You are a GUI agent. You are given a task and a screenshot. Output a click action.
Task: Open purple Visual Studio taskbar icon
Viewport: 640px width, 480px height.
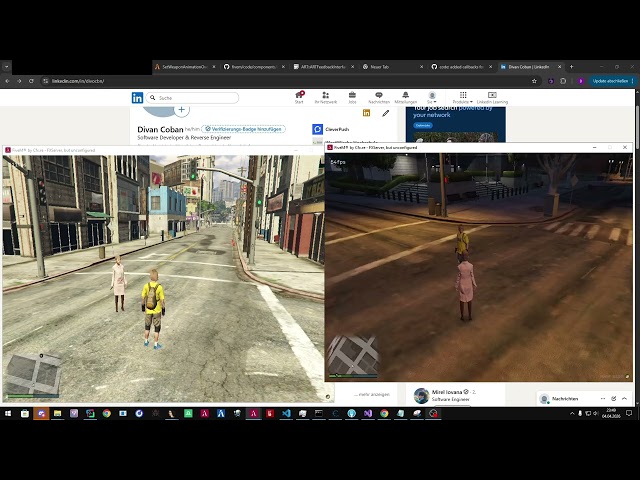tap(368, 413)
